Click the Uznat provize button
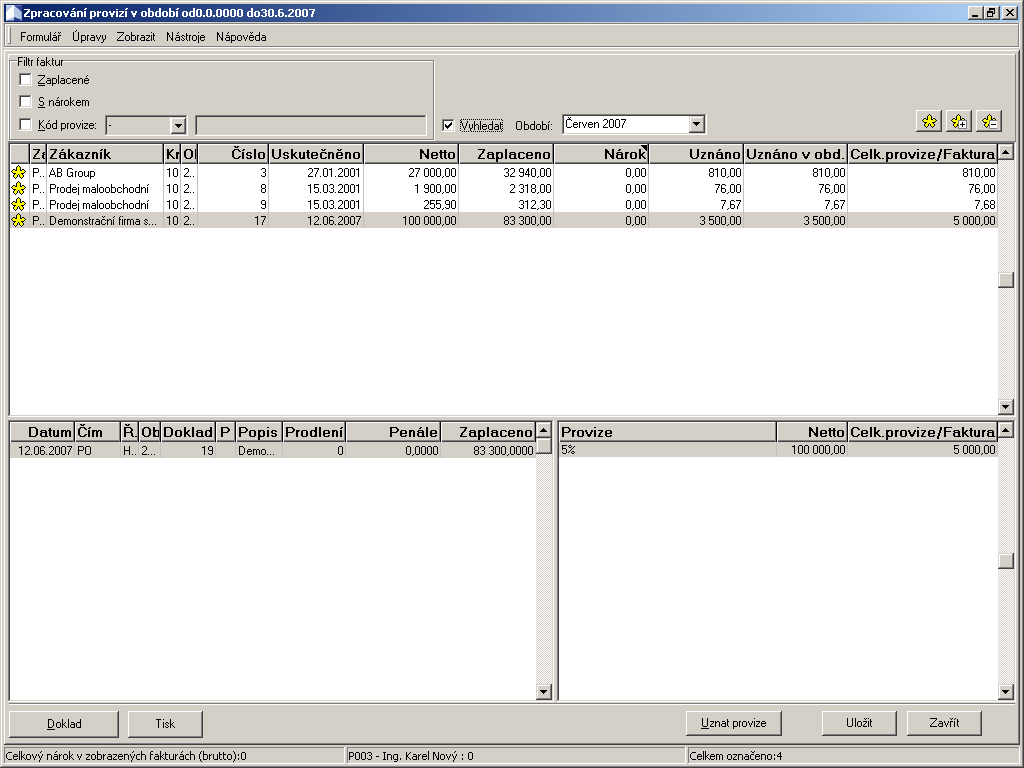Screen dimensions: 1024x768 (733, 723)
